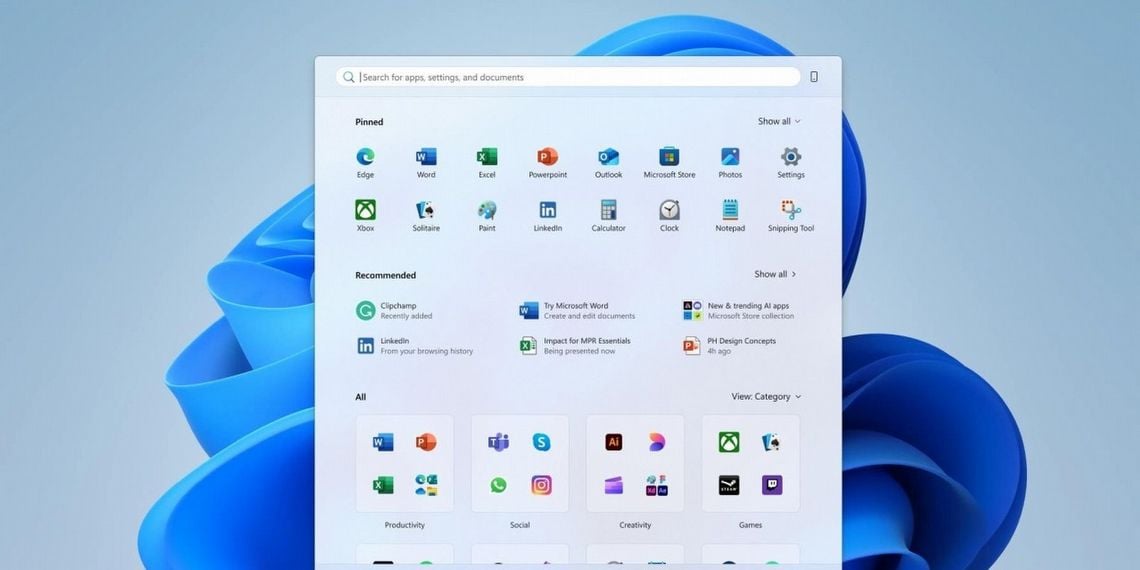
Task: Open the Try Microsoft Word recommendation
Action: coord(577,310)
